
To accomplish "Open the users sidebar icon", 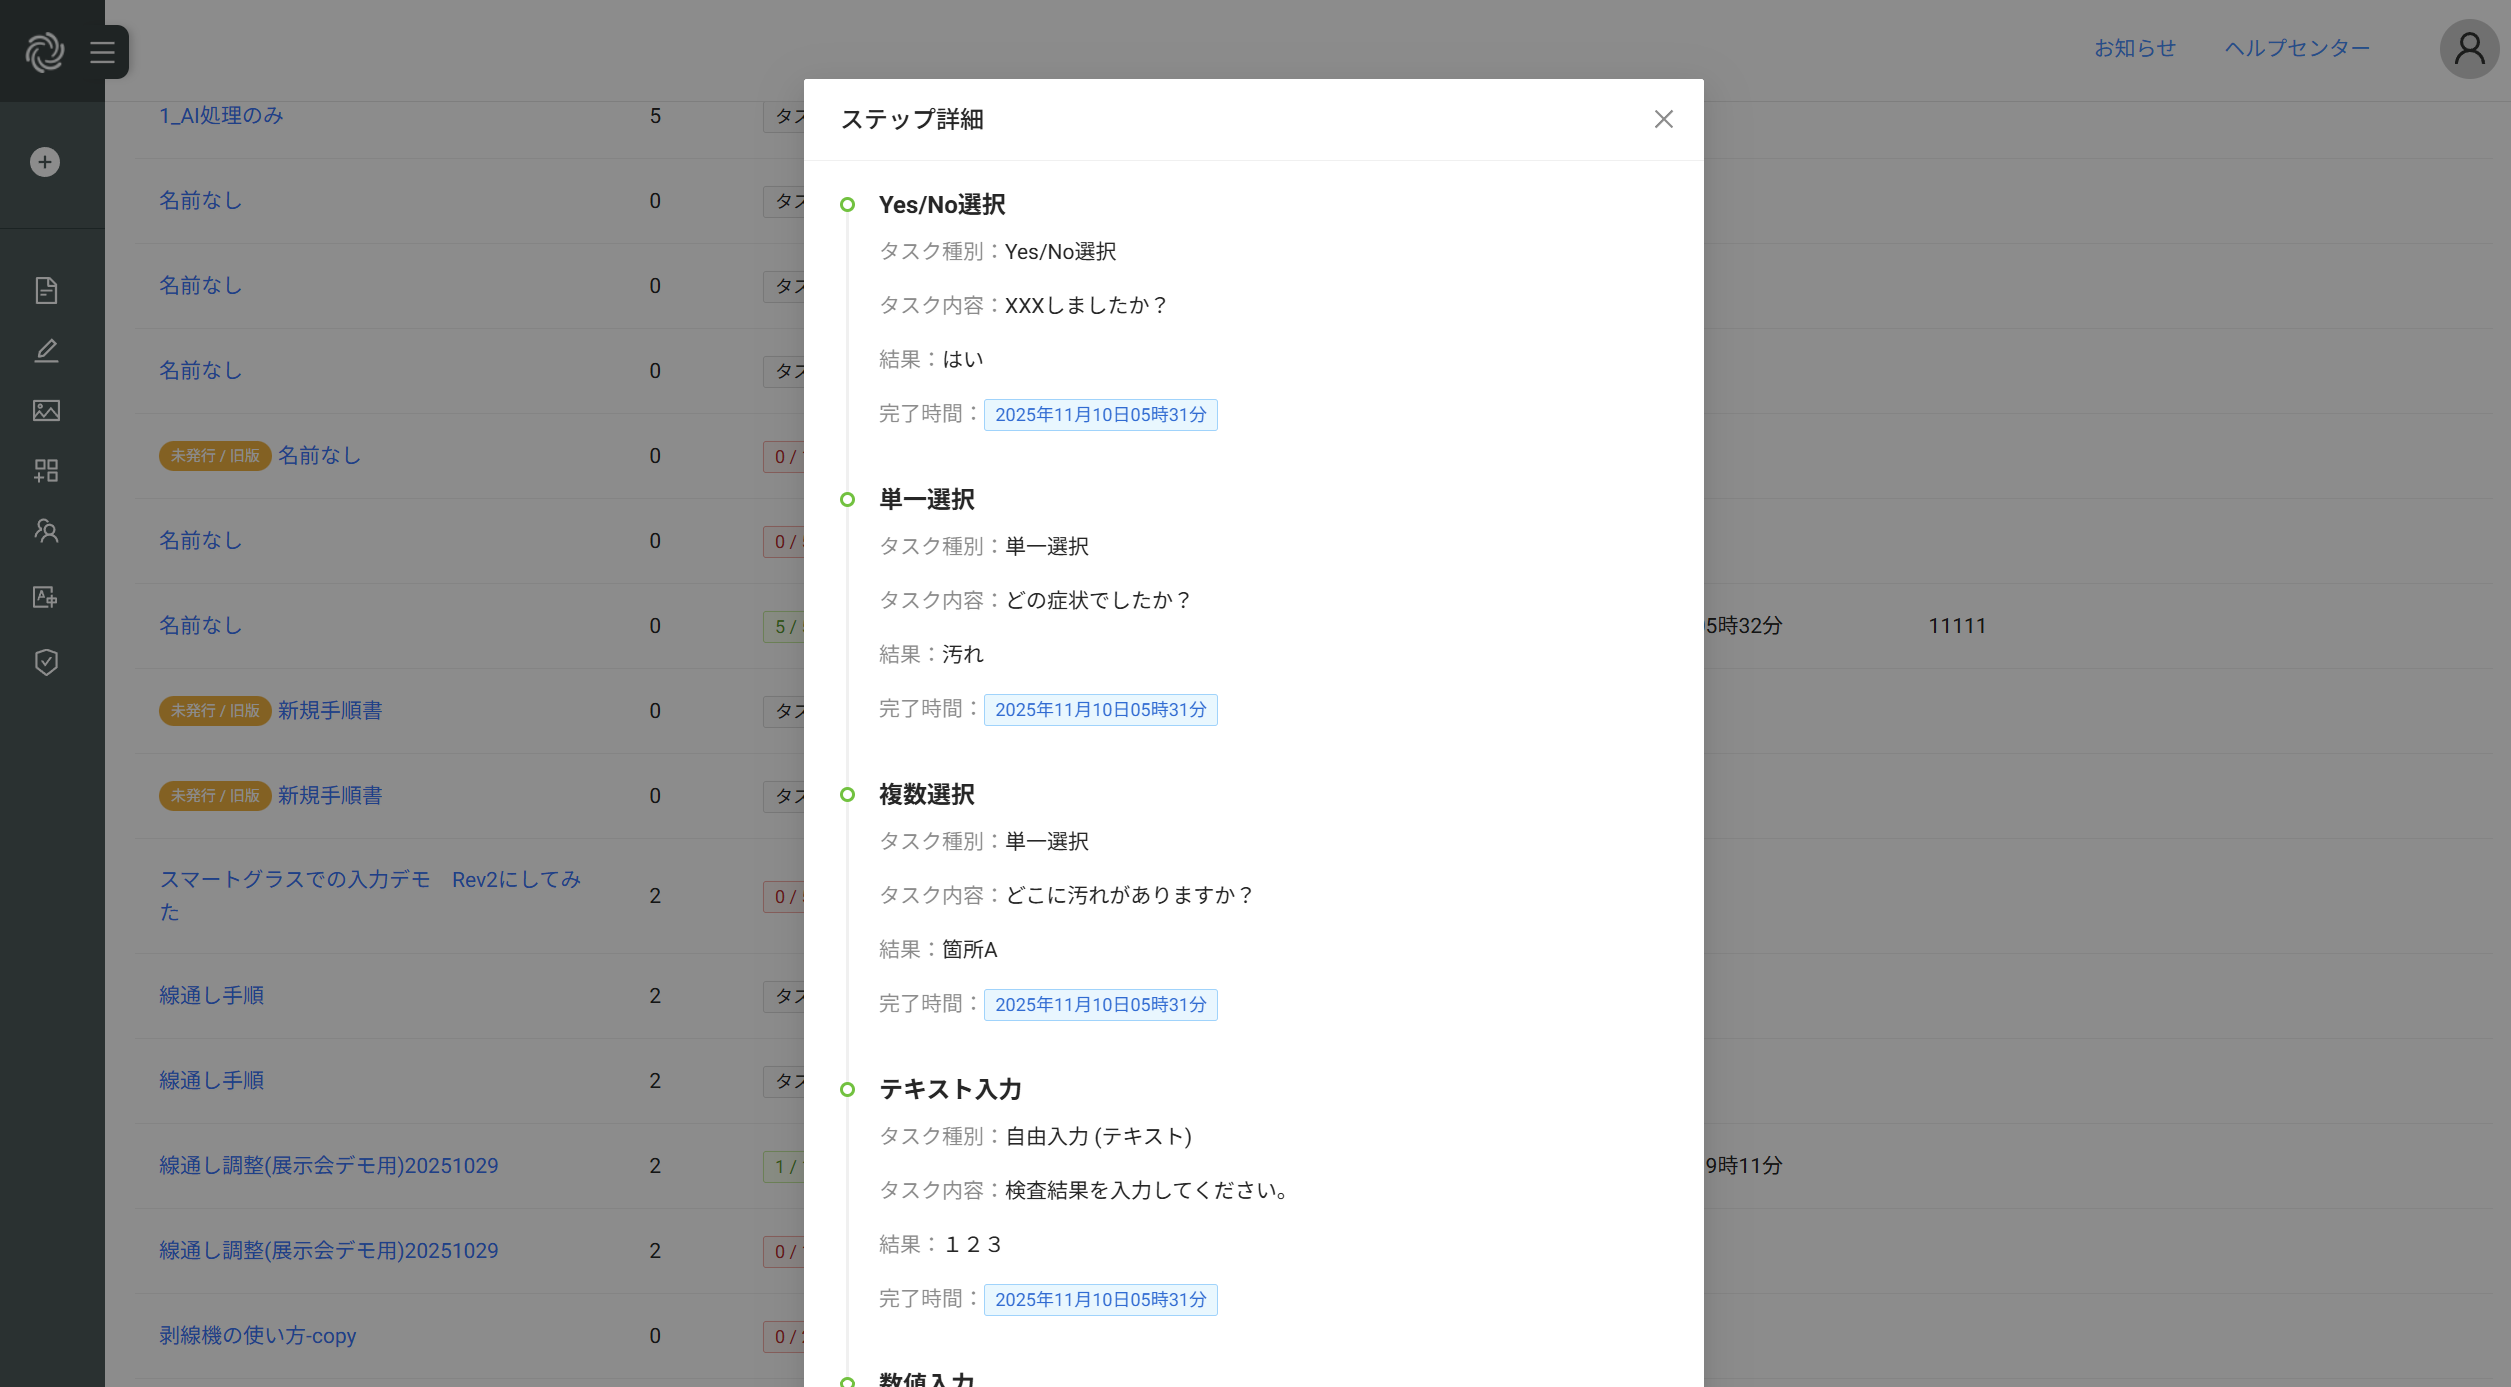I will coord(46,531).
